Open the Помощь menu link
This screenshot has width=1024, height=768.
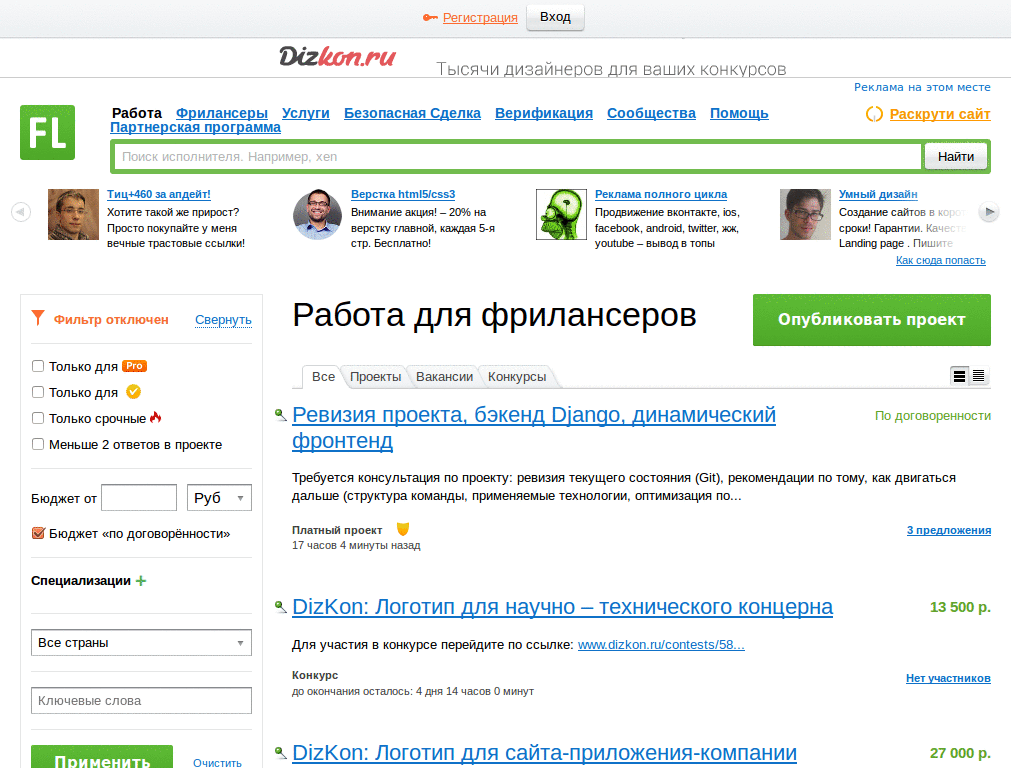(739, 113)
